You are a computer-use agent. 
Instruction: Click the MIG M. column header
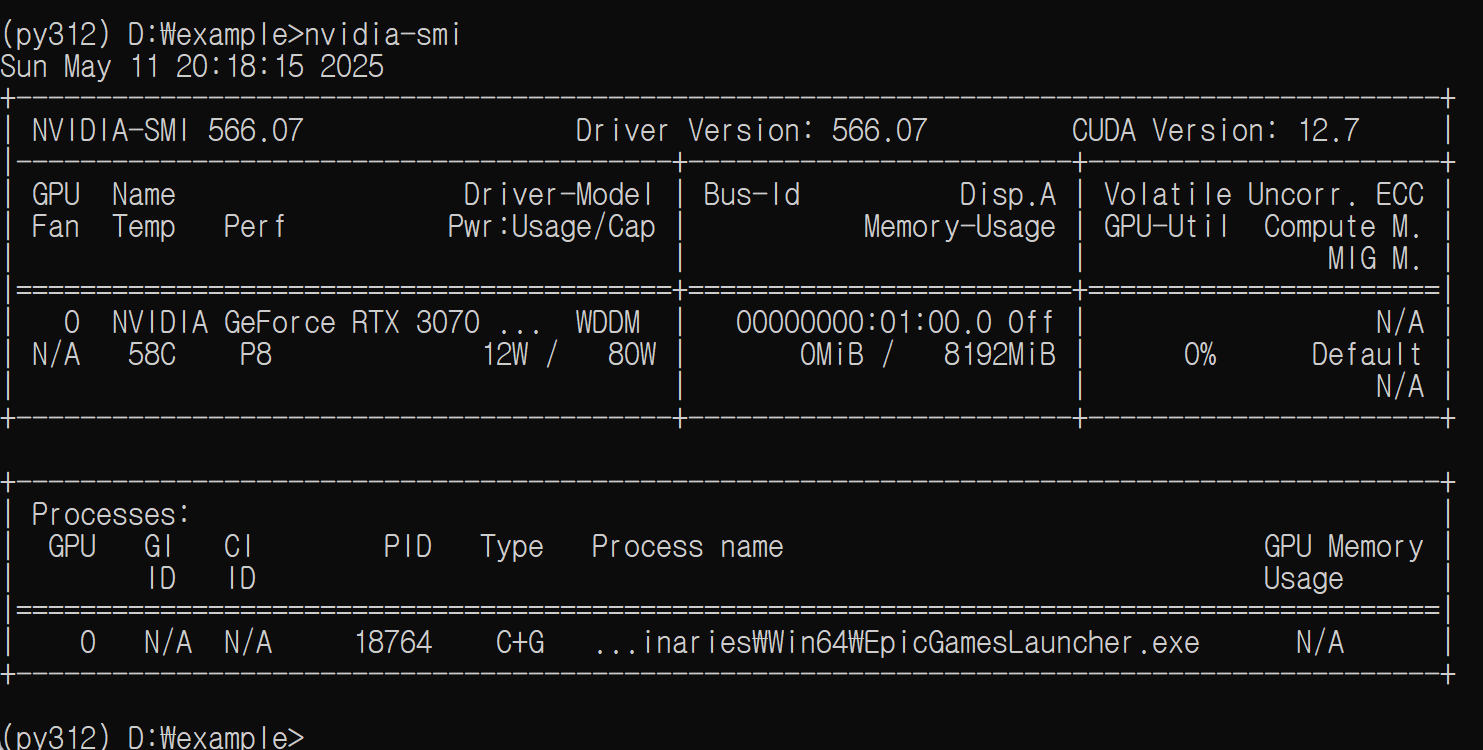tap(1375, 259)
